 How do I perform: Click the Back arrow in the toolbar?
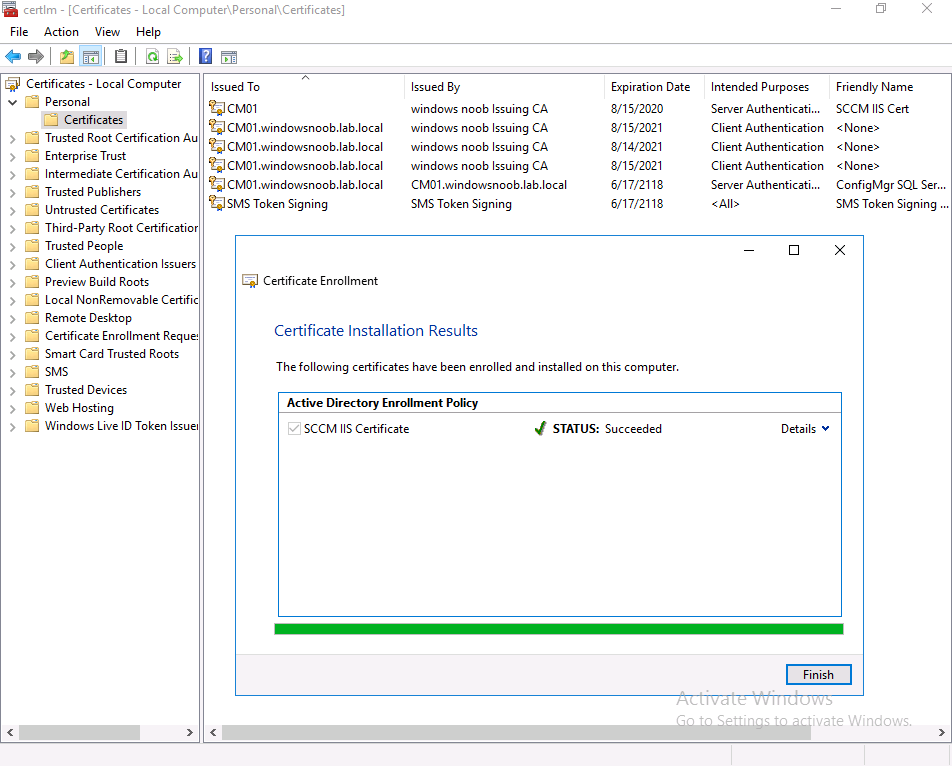(x=13, y=57)
